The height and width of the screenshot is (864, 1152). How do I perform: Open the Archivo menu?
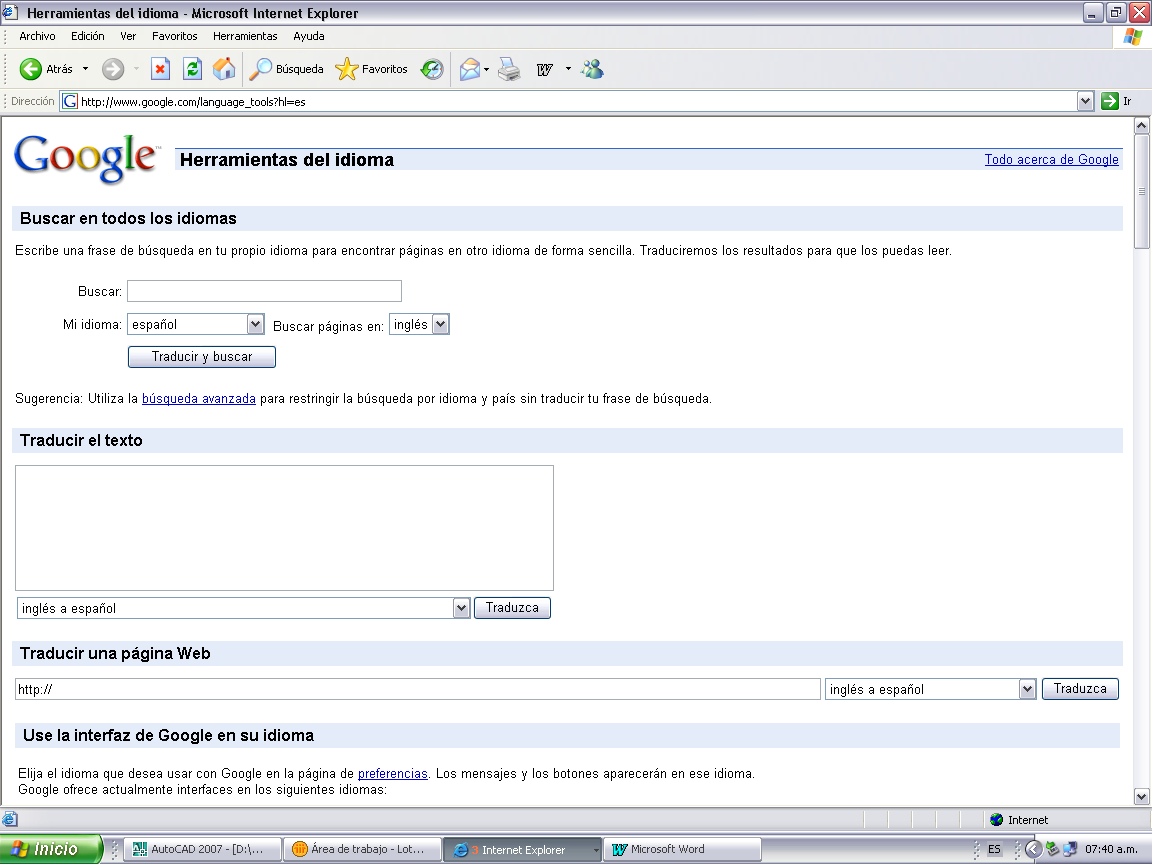coord(37,36)
